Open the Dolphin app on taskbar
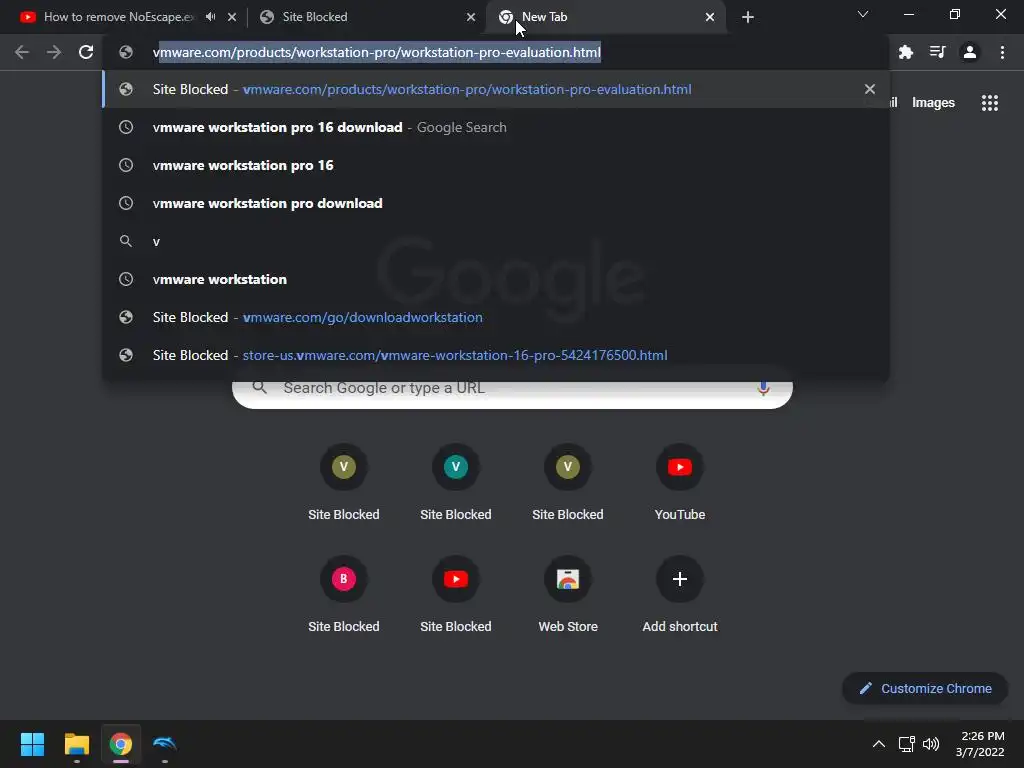Screen dimensions: 1024x768 pyautogui.click(x=165, y=744)
